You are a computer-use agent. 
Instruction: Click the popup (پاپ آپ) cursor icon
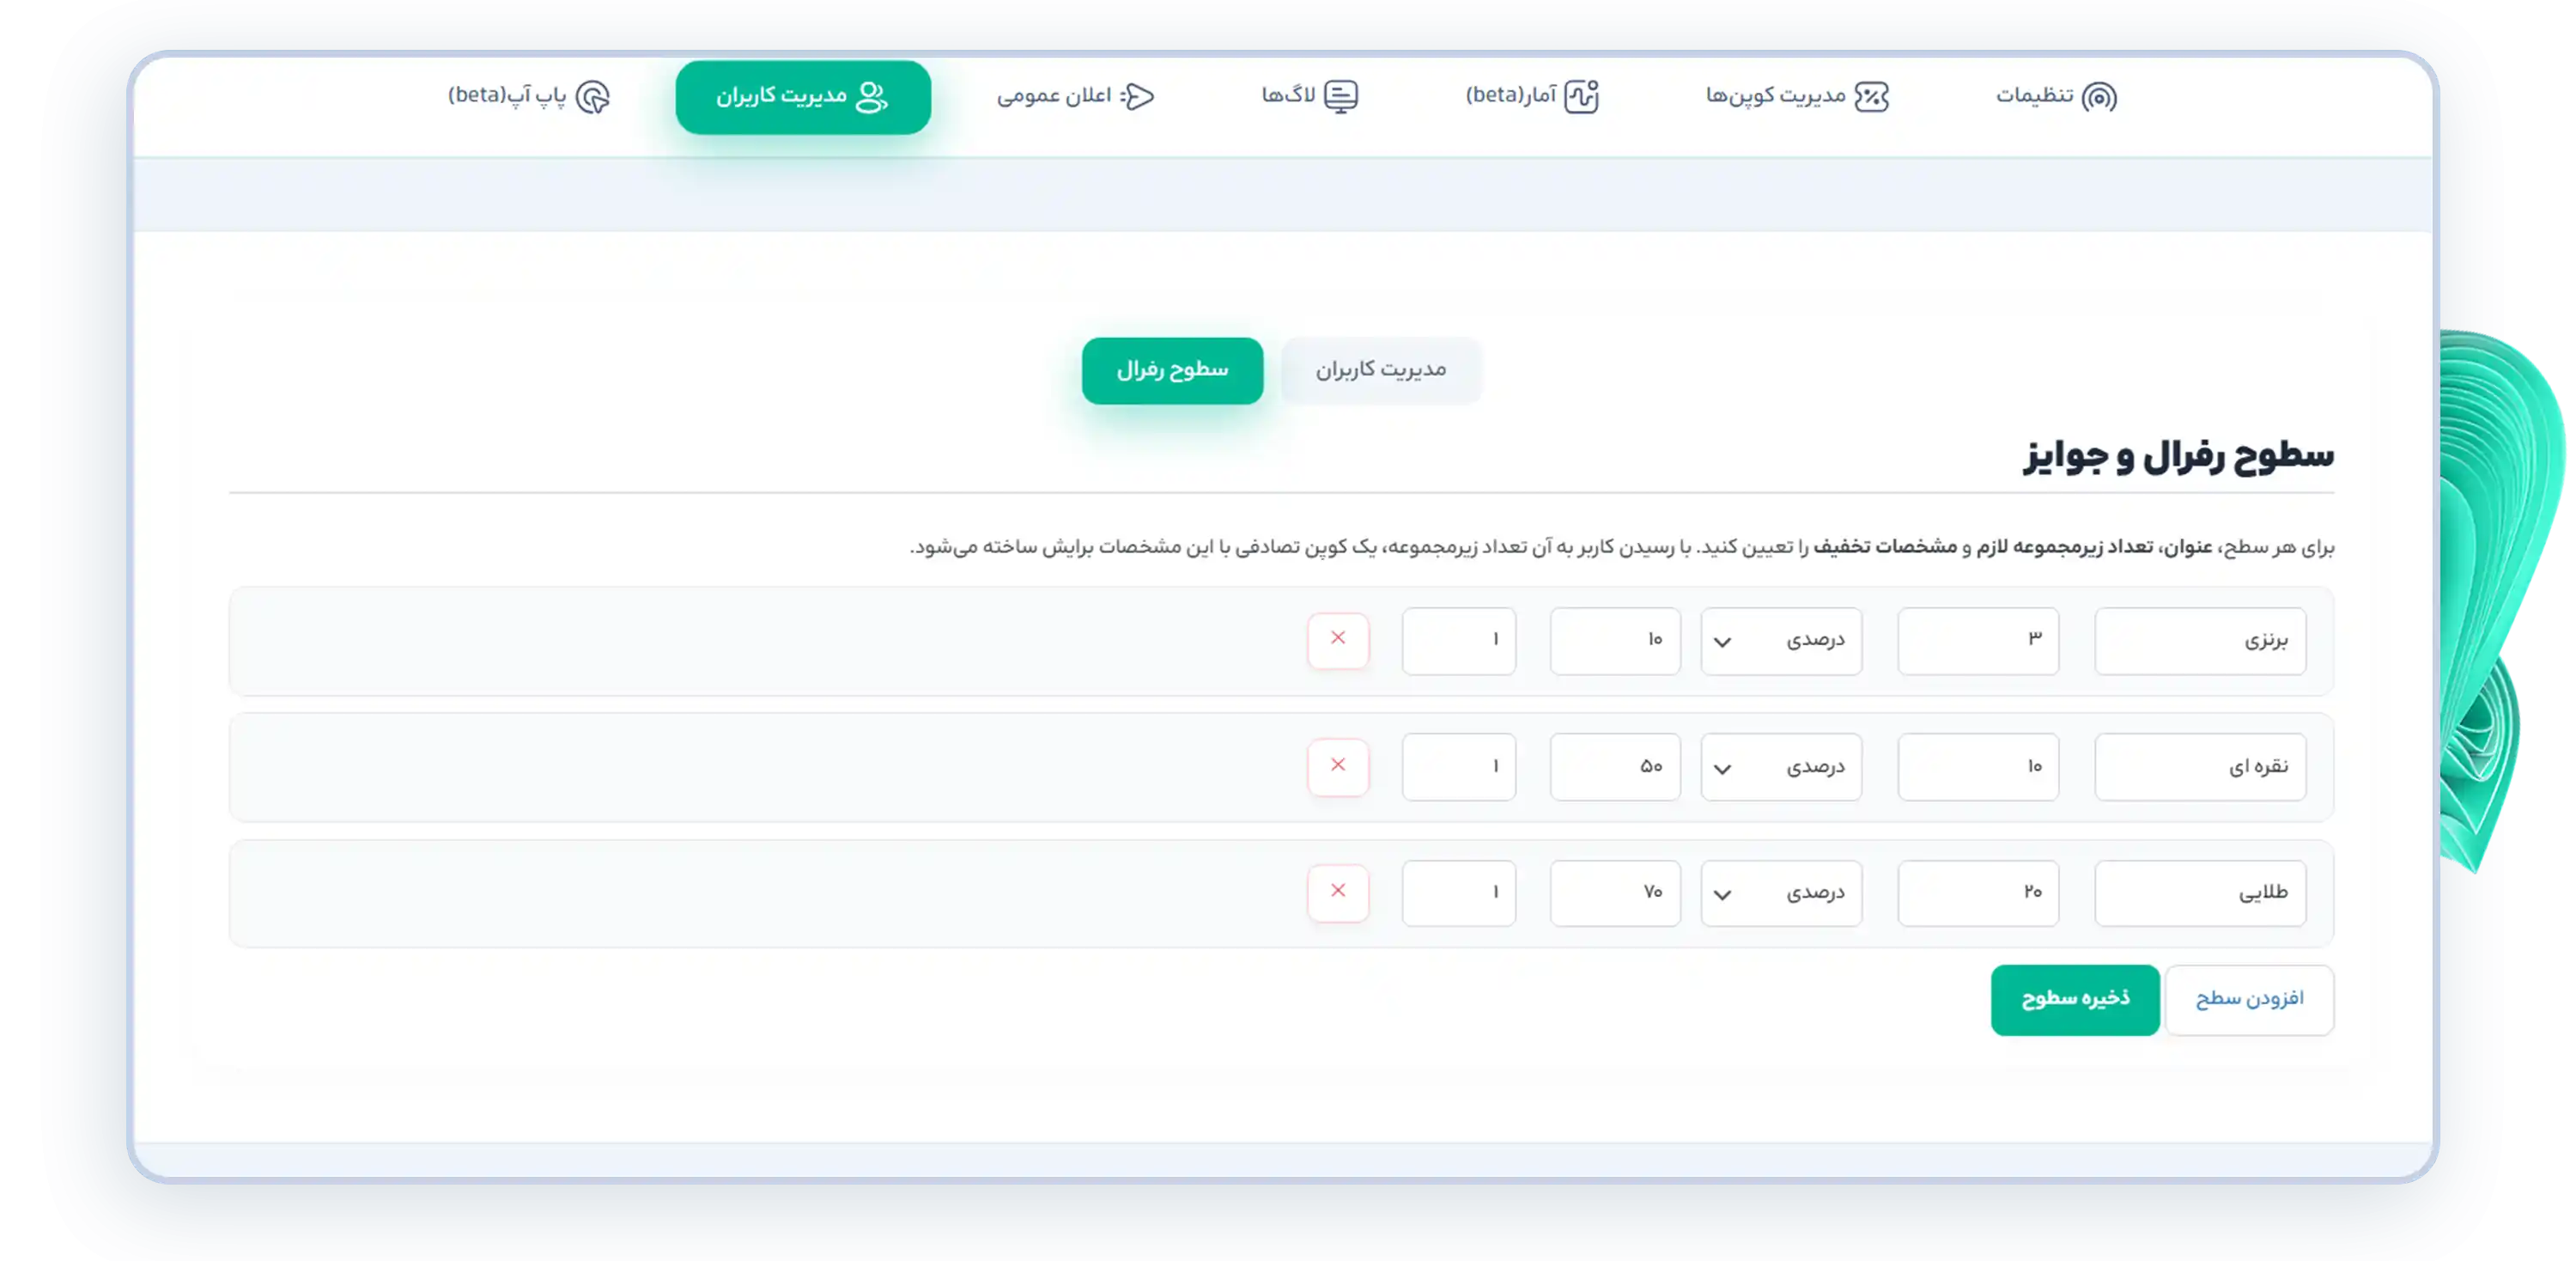point(593,97)
